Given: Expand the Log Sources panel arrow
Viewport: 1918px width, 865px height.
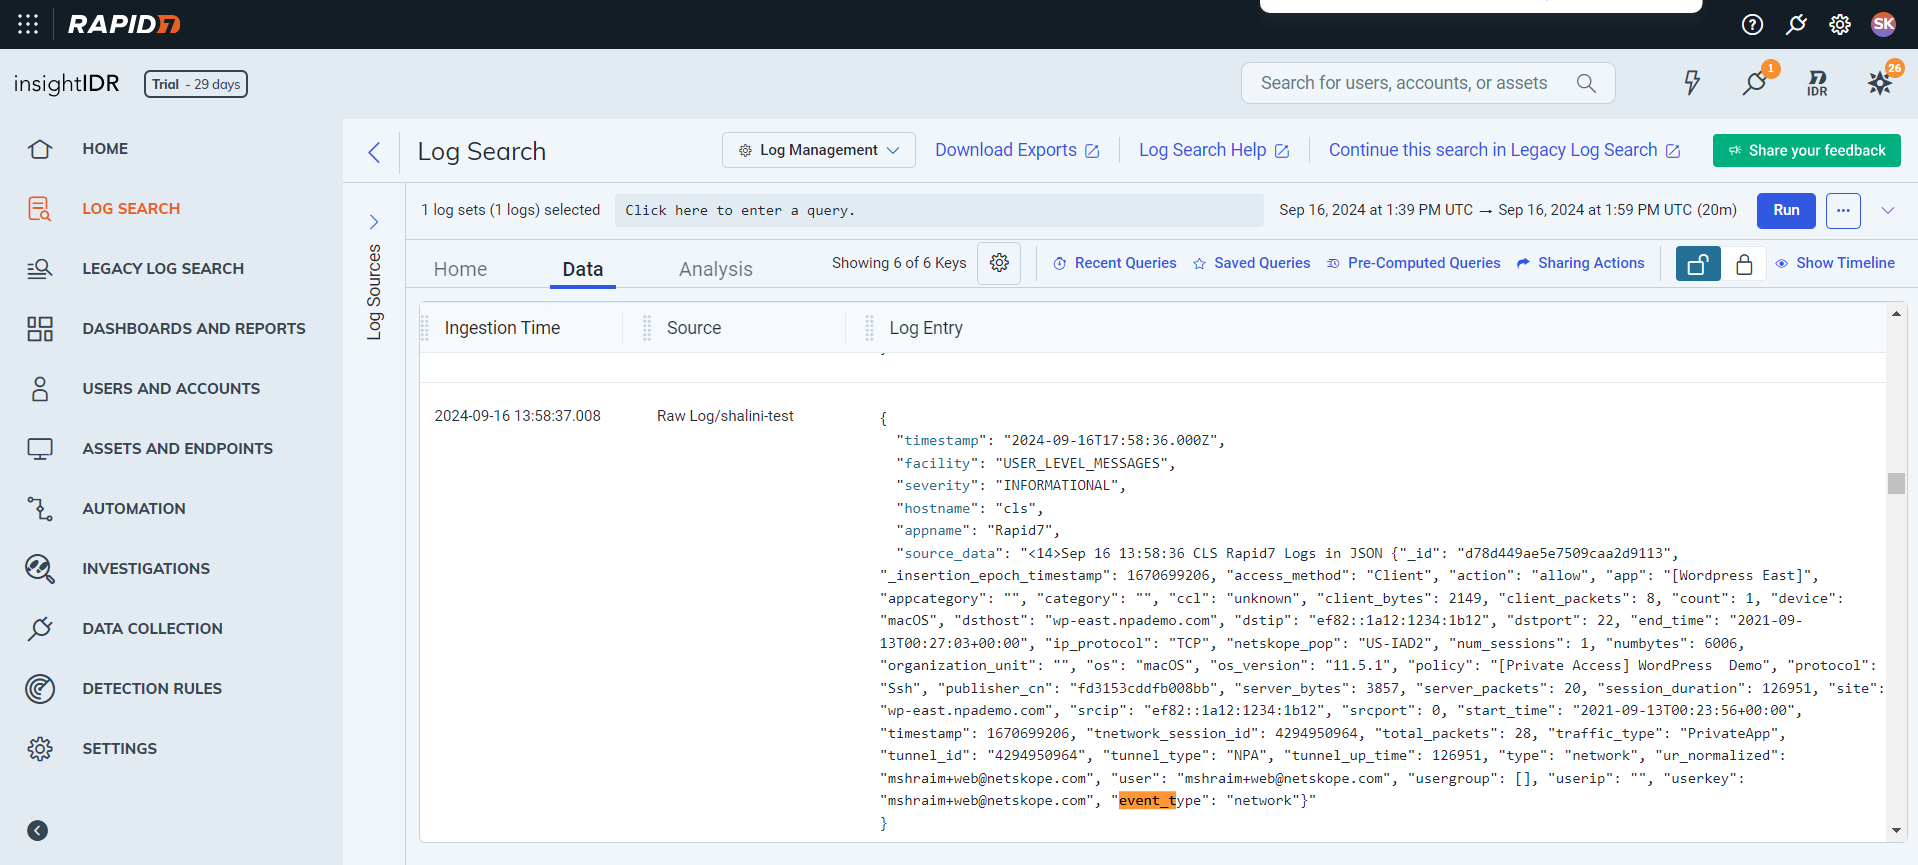Looking at the screenshot, I should click(x=374, y=222).
